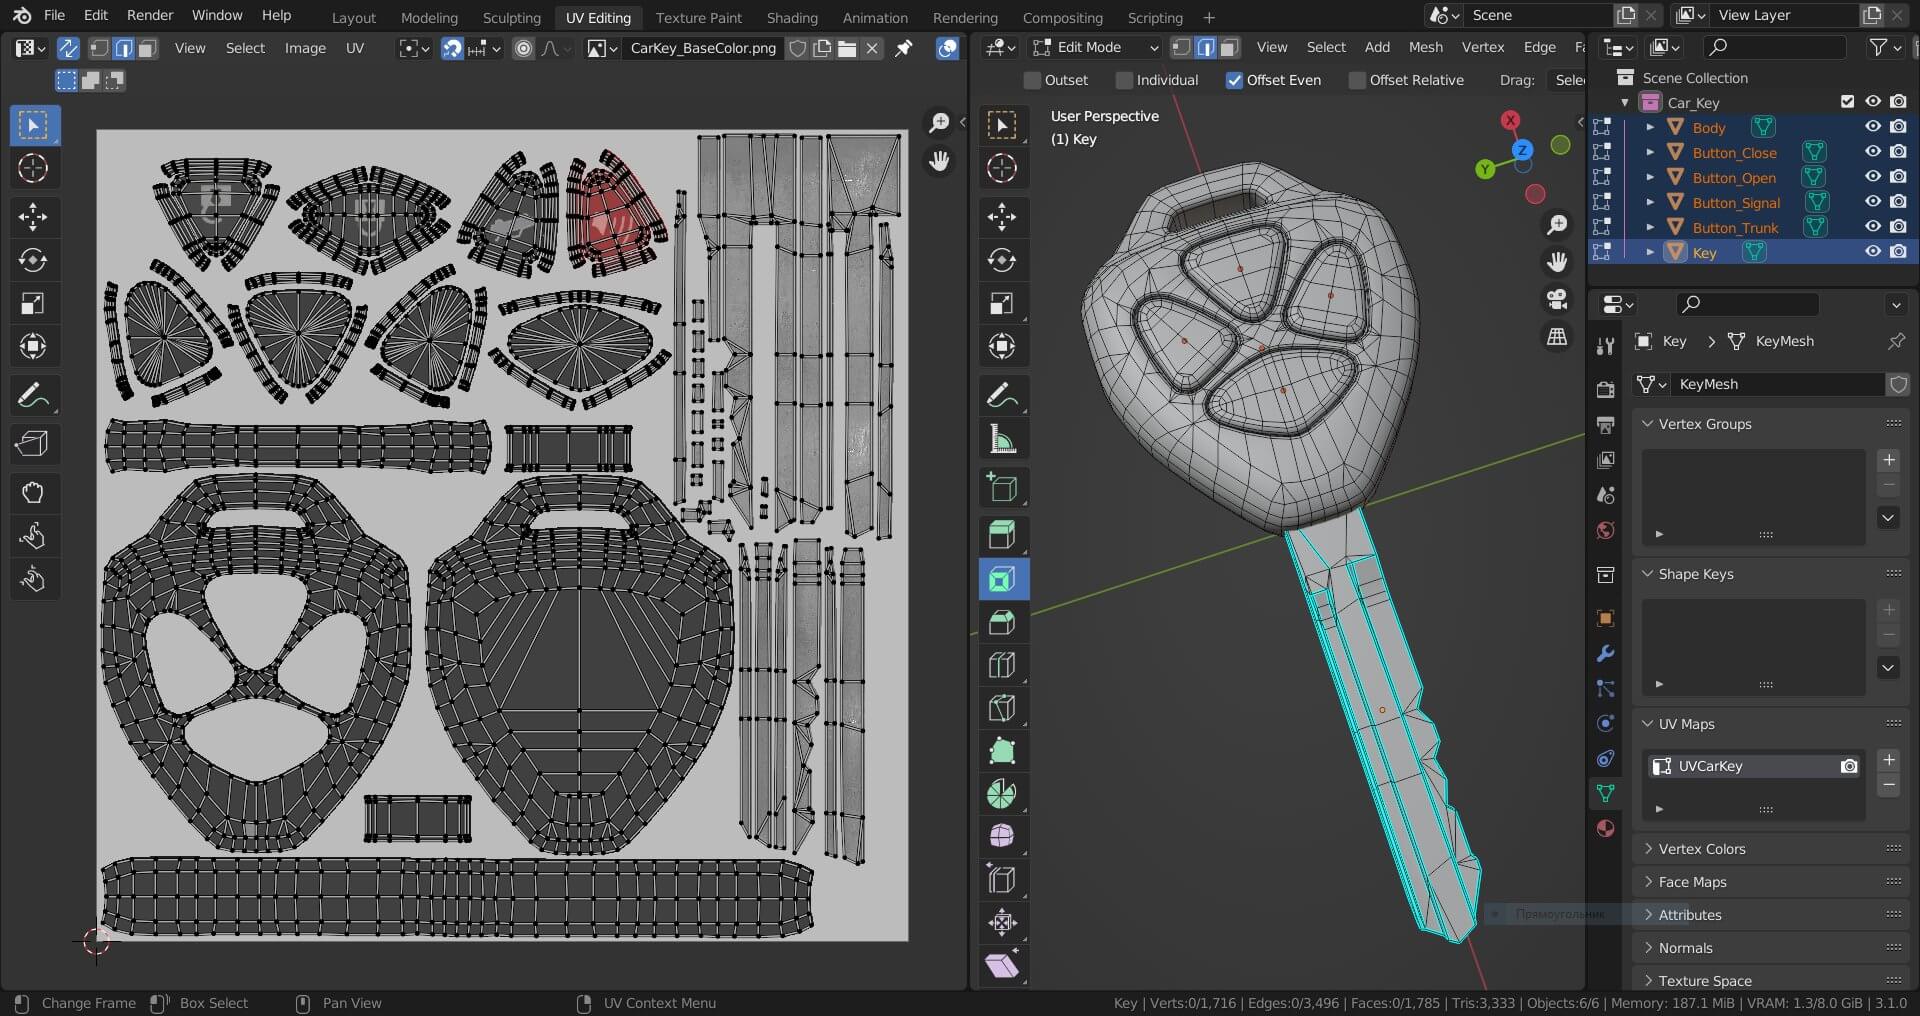
Task: Switch to the Texture Paint workspace tab
Action: (x=698, y=17)
